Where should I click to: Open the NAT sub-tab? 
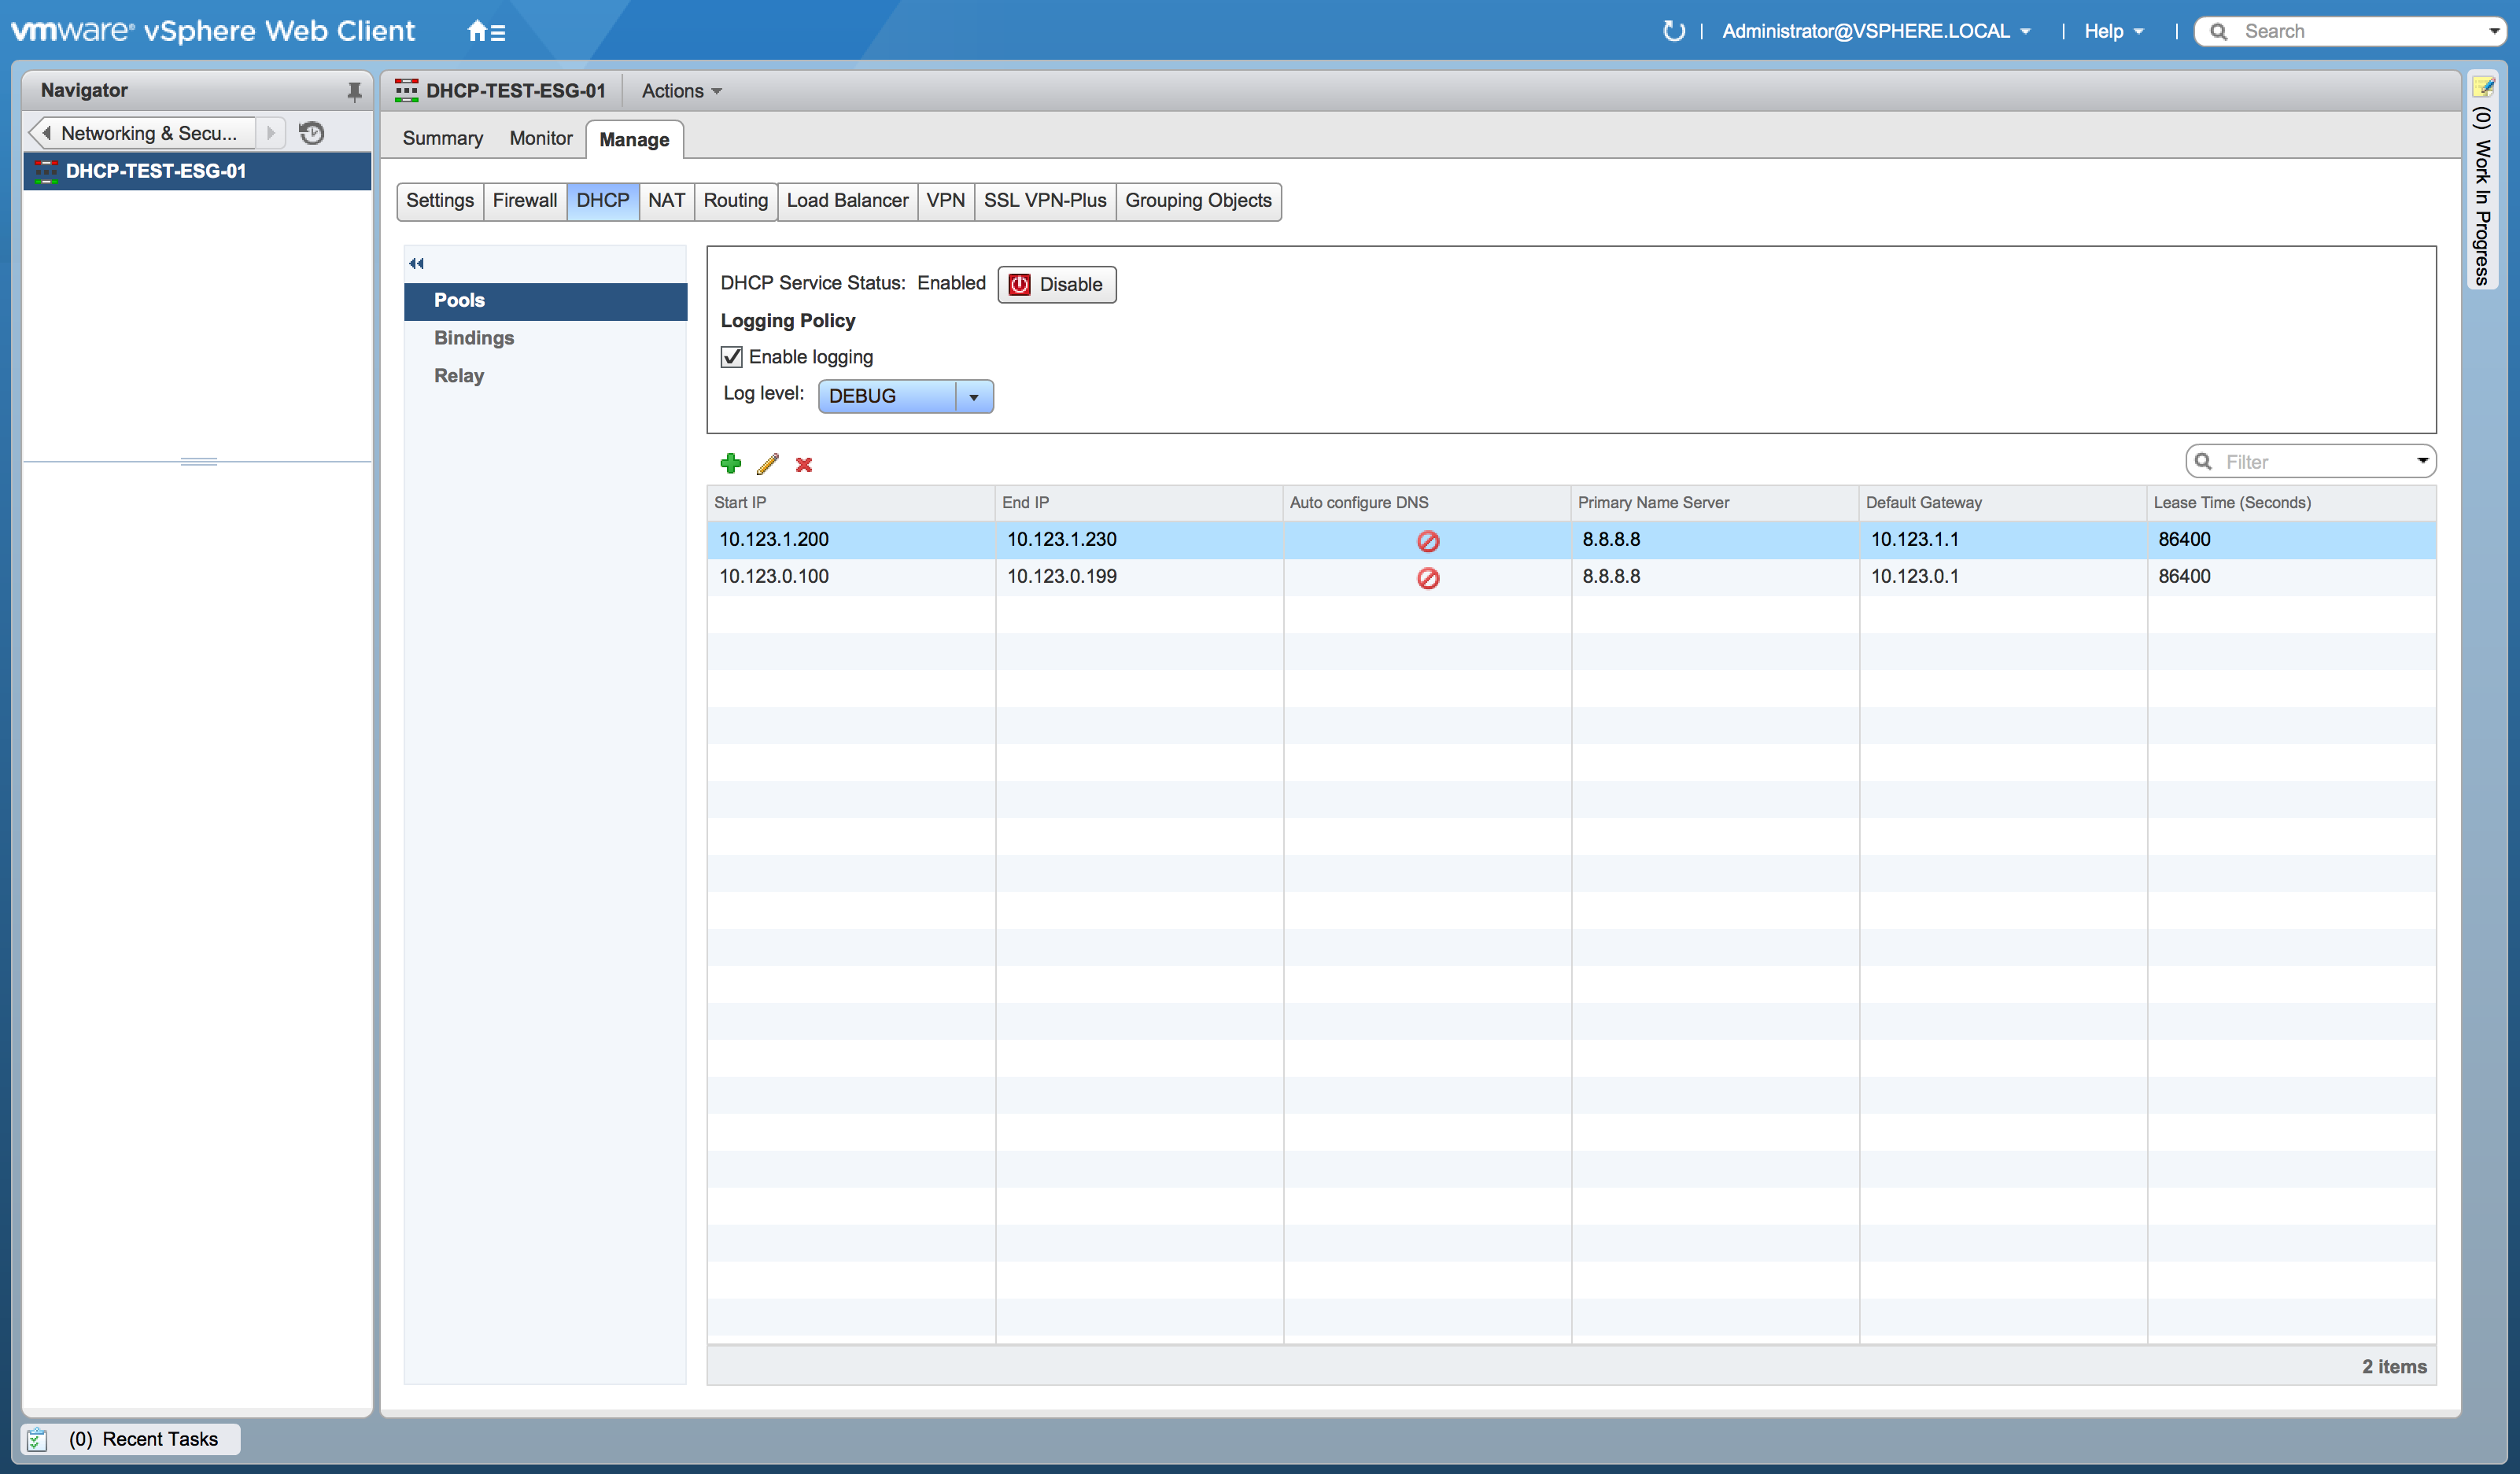point(666,201)
